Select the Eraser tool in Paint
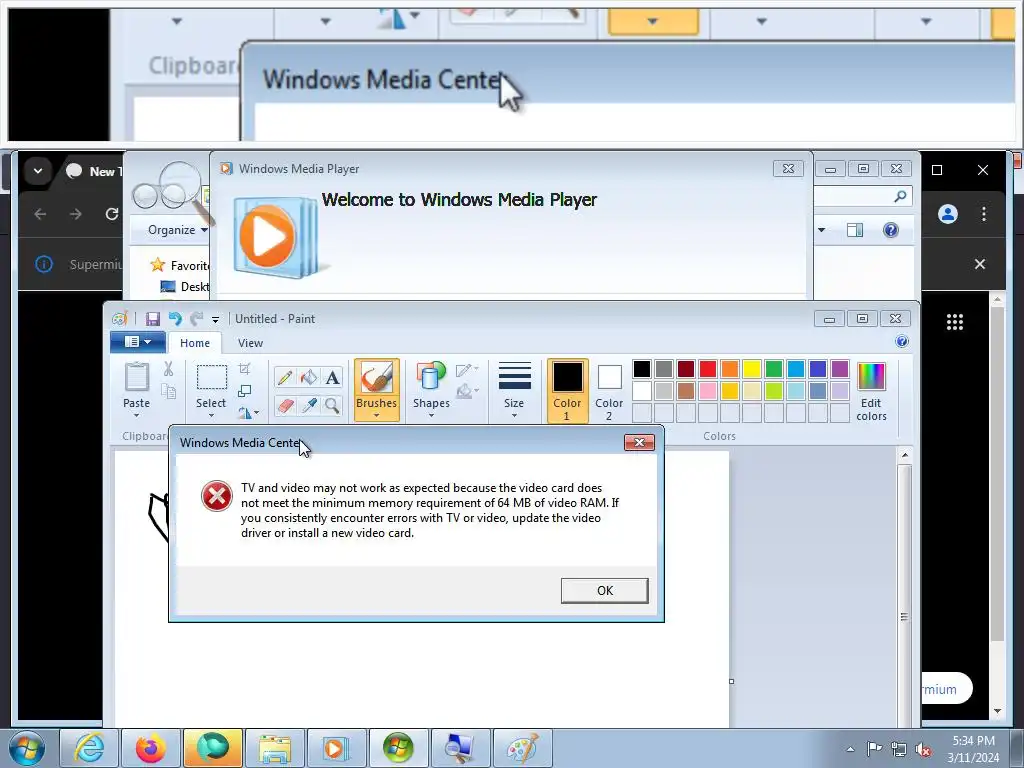1024x768 pixels. (284, 406)
